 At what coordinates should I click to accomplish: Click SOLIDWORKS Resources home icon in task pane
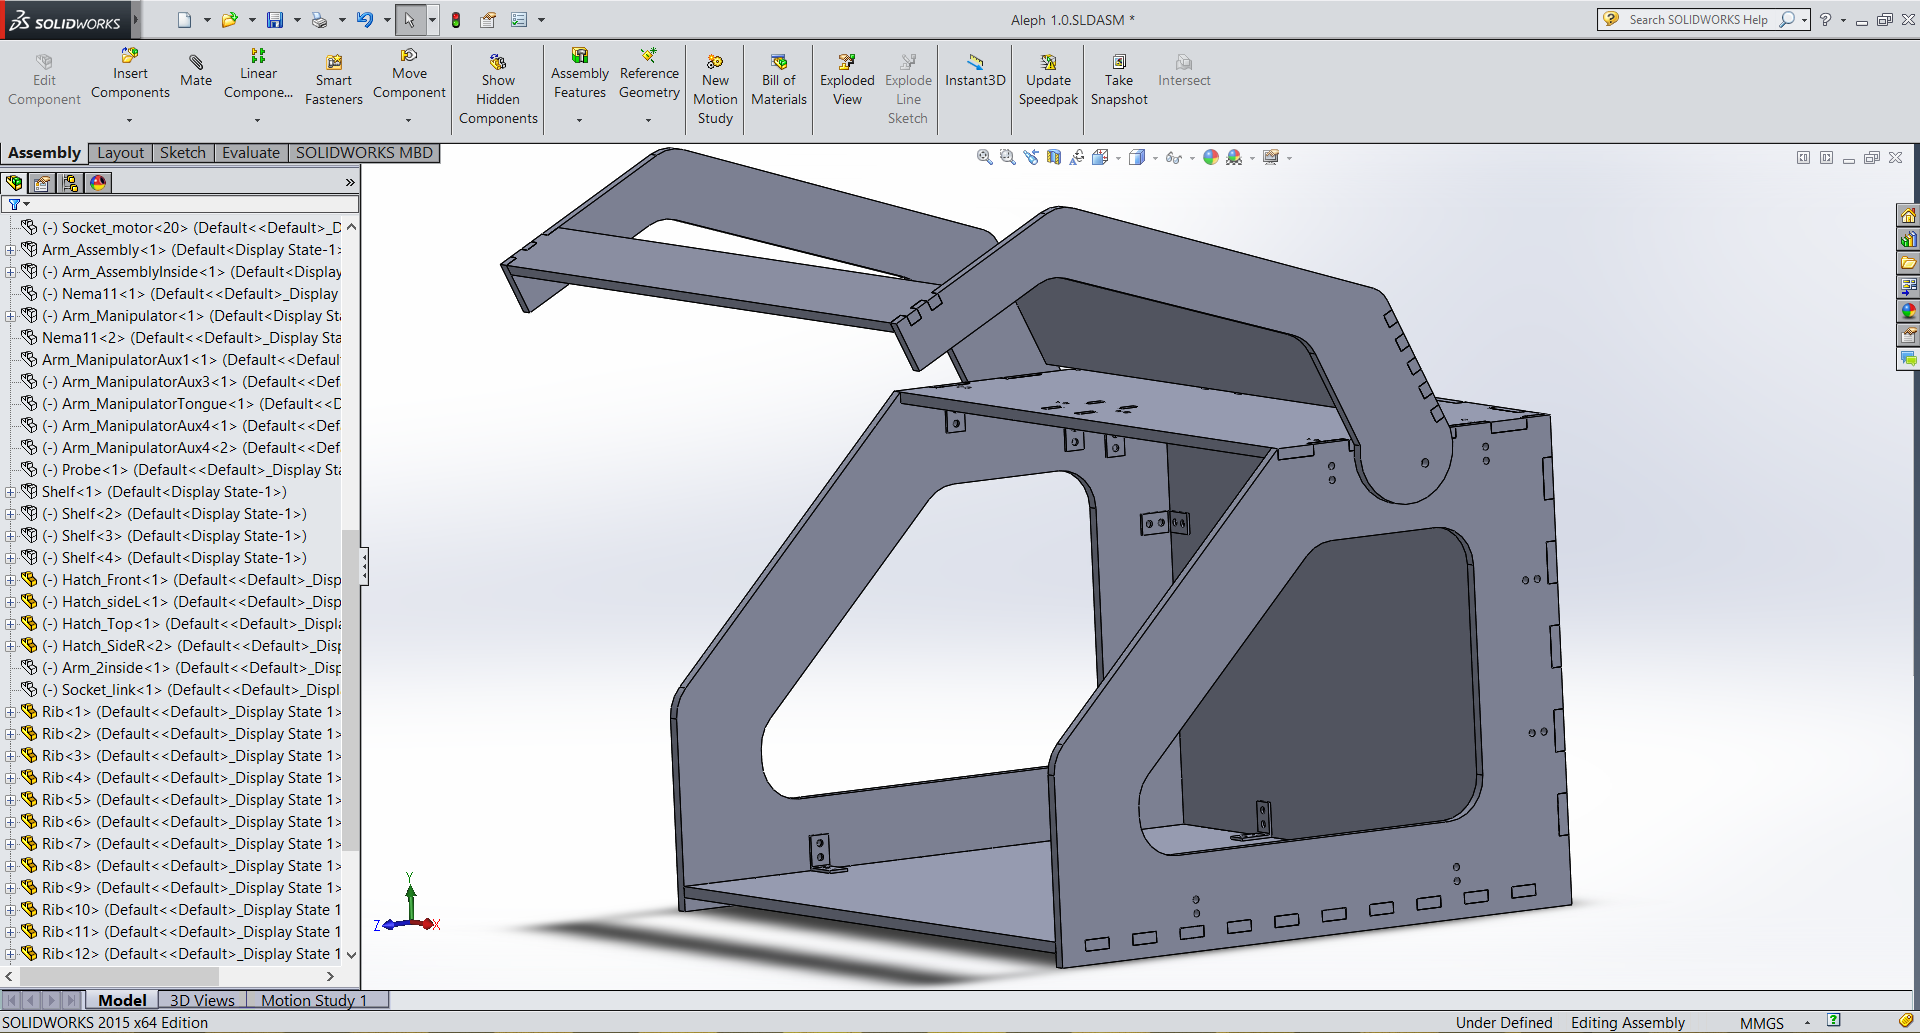point(1908,215)
